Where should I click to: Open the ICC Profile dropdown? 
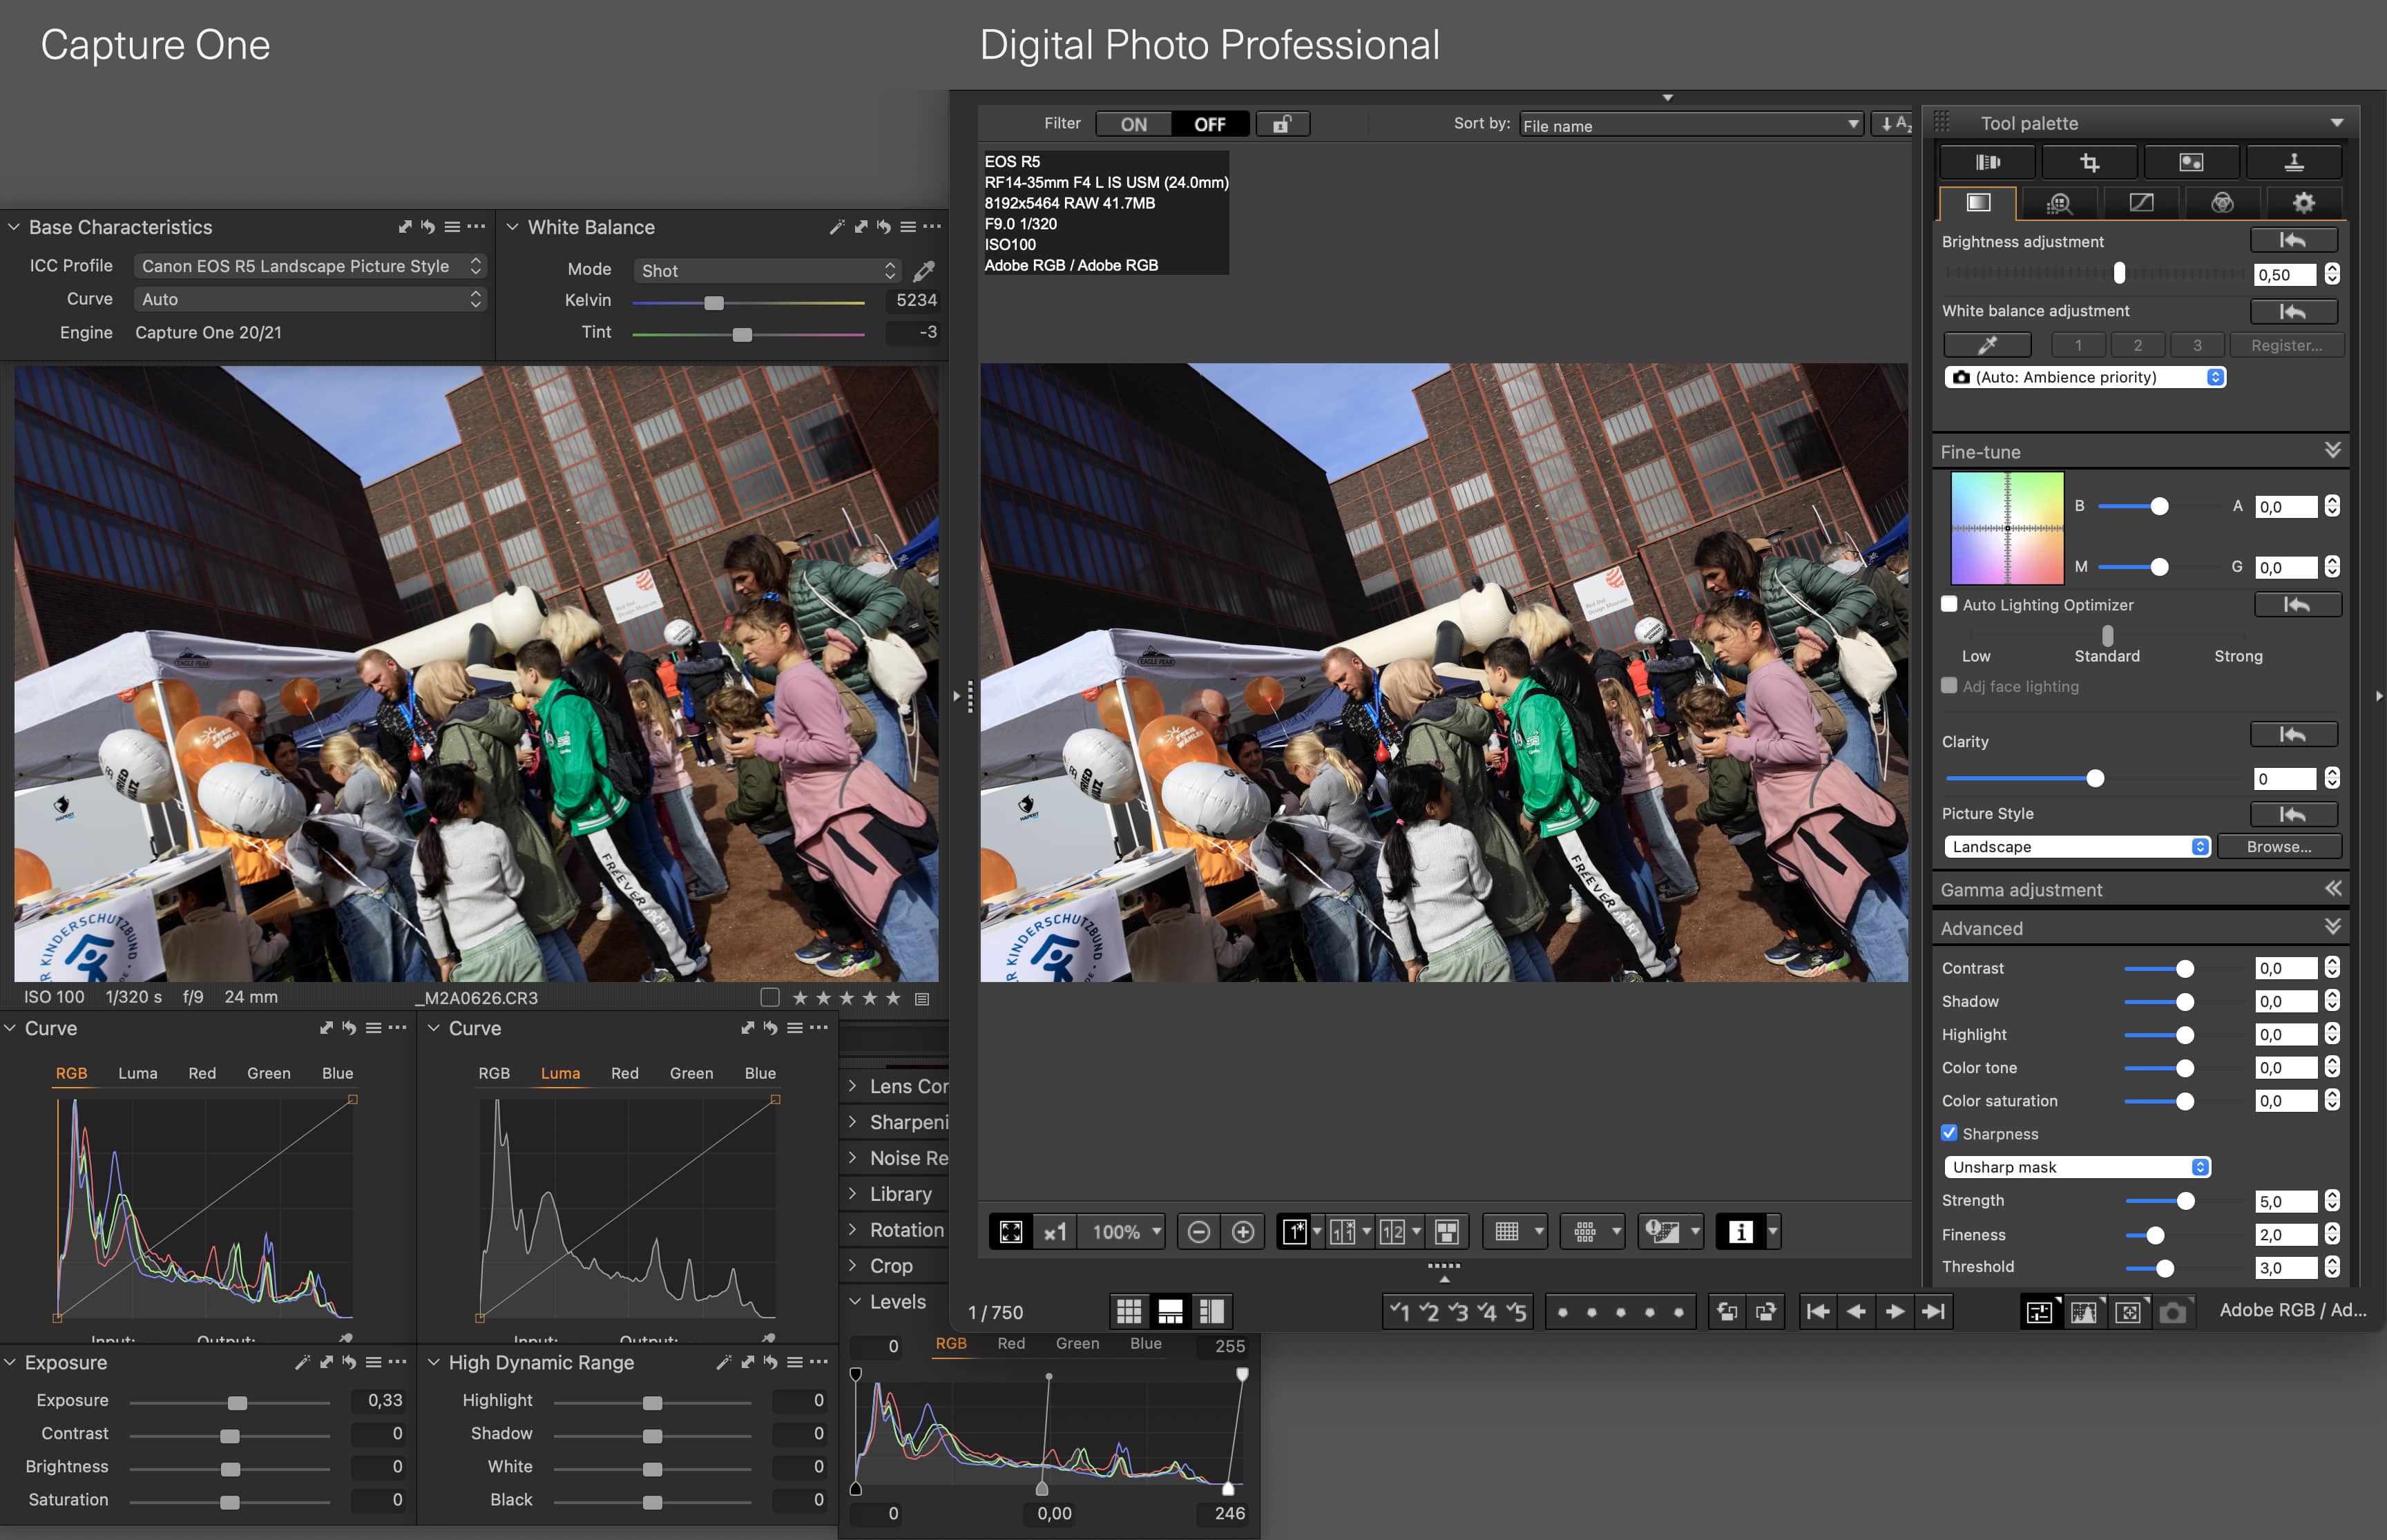pyautogui.click(x=310, y=266)
